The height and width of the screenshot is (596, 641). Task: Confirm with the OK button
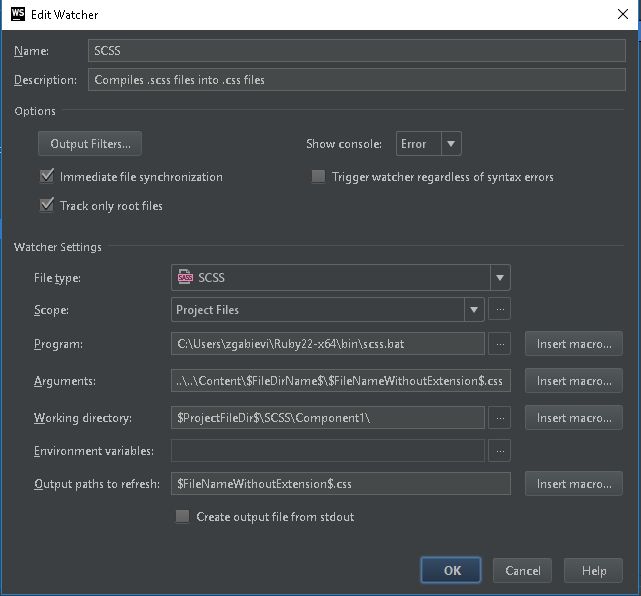451,570
